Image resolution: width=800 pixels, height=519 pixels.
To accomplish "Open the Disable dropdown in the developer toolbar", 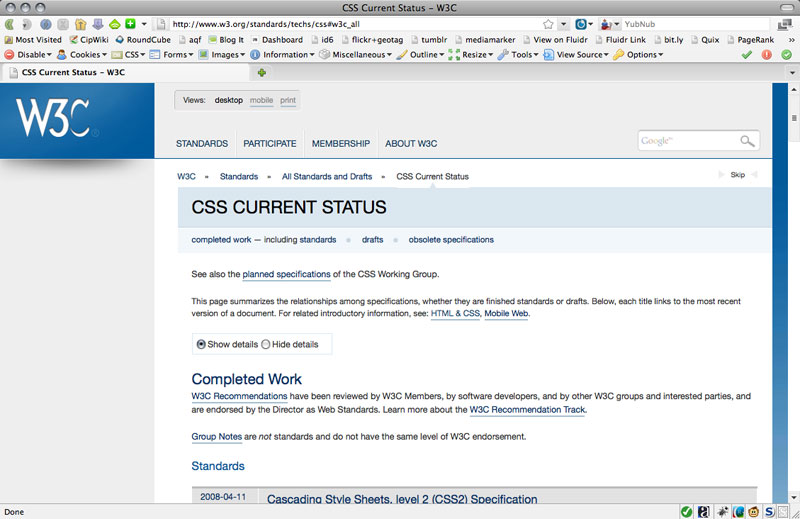I will coord(29,55).
